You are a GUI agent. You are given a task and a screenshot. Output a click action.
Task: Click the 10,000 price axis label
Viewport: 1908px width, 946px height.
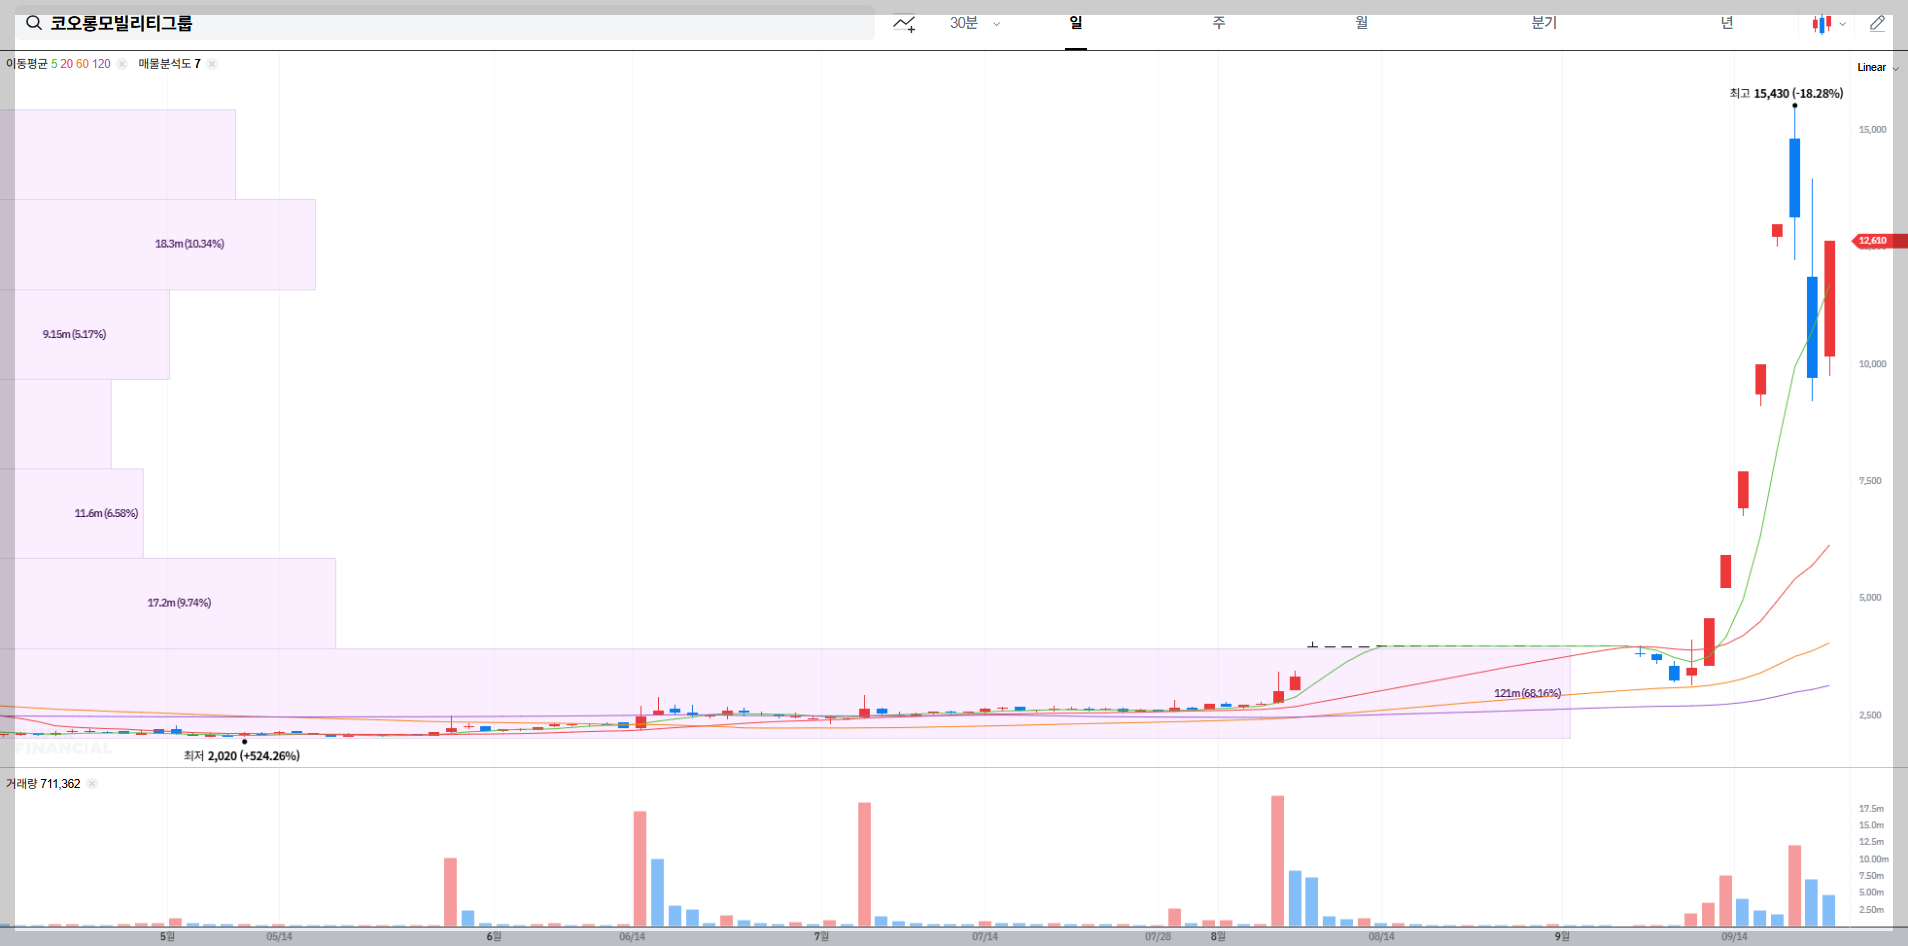[x=1872, y=364]
